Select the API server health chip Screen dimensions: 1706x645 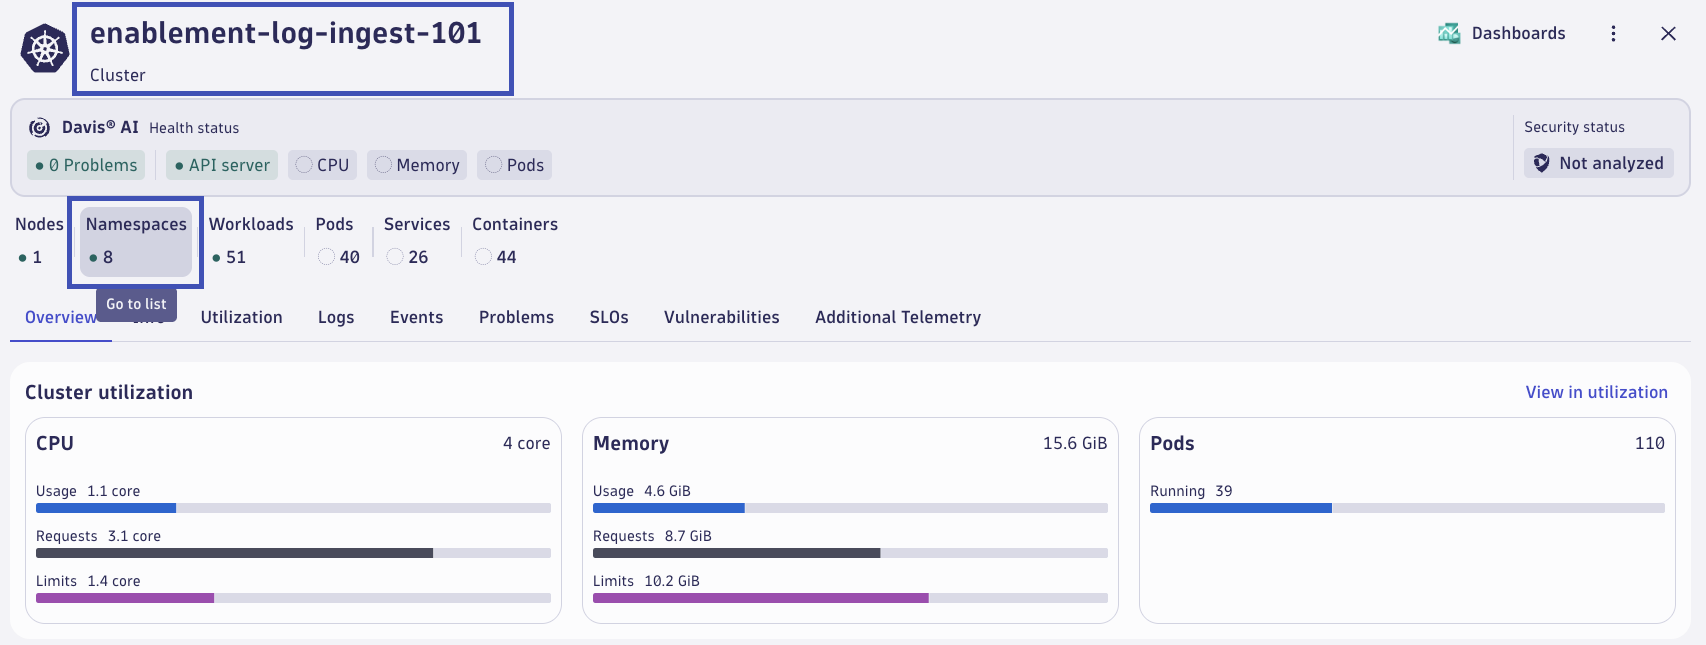pyautogui.click(x=222, y=165)
